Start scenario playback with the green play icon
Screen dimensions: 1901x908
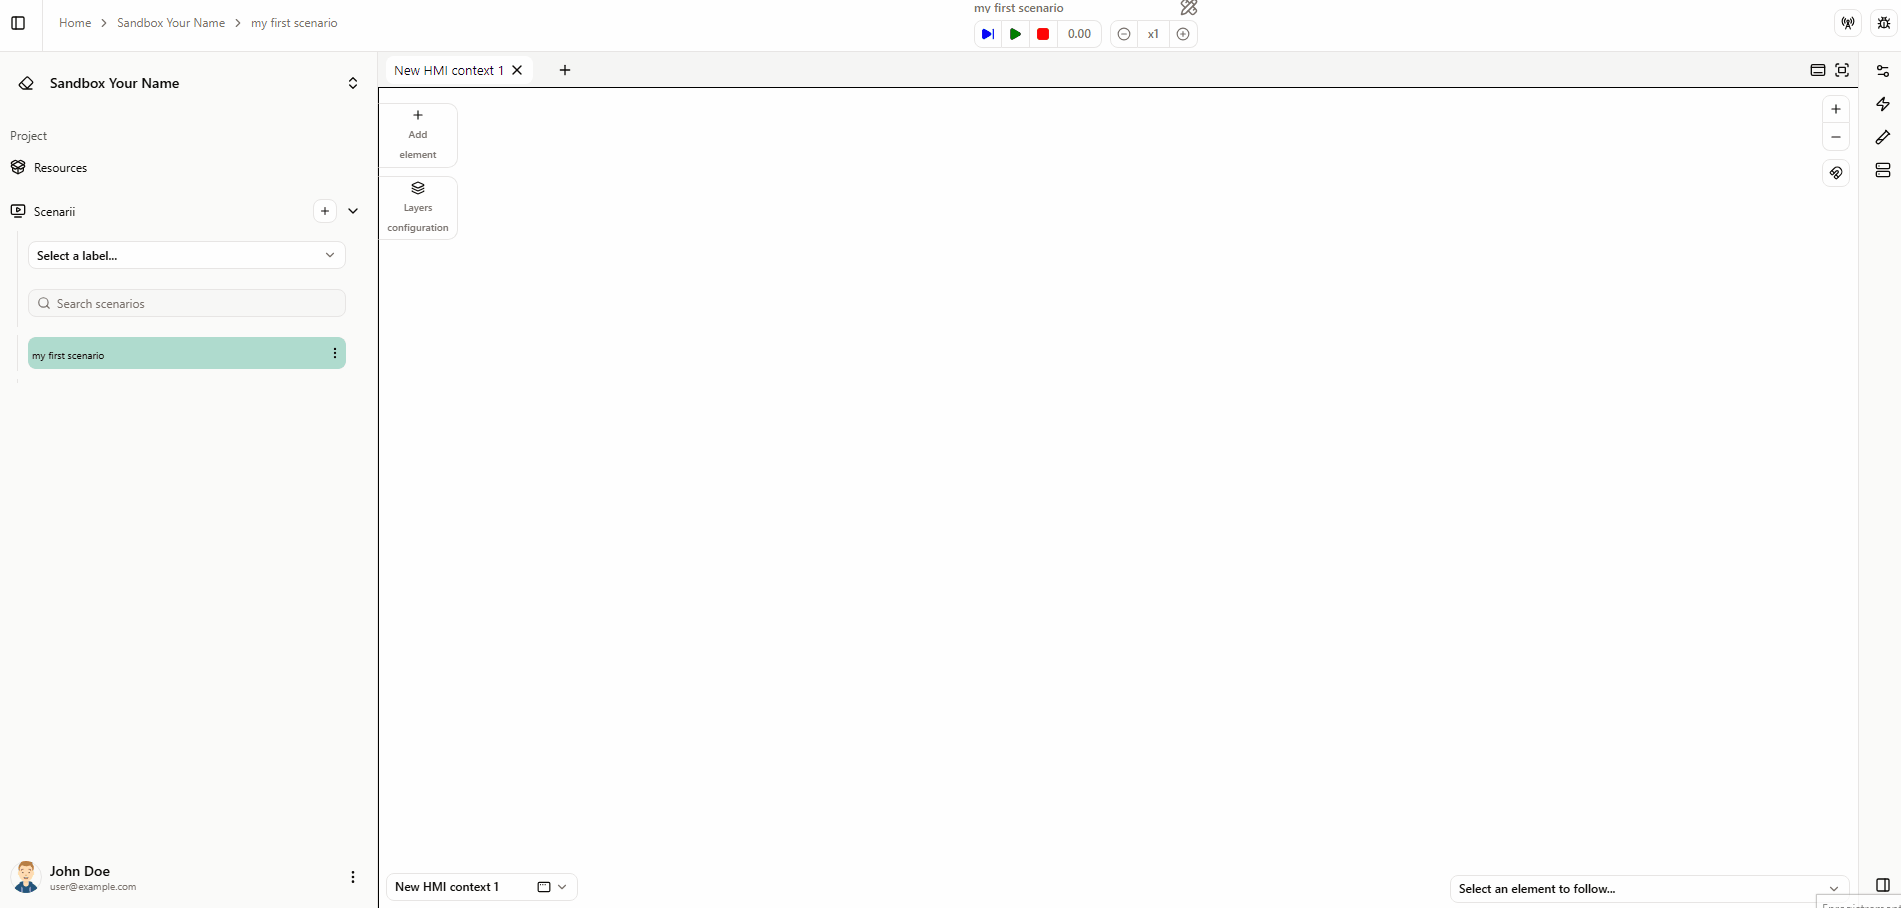(1016, 34)
